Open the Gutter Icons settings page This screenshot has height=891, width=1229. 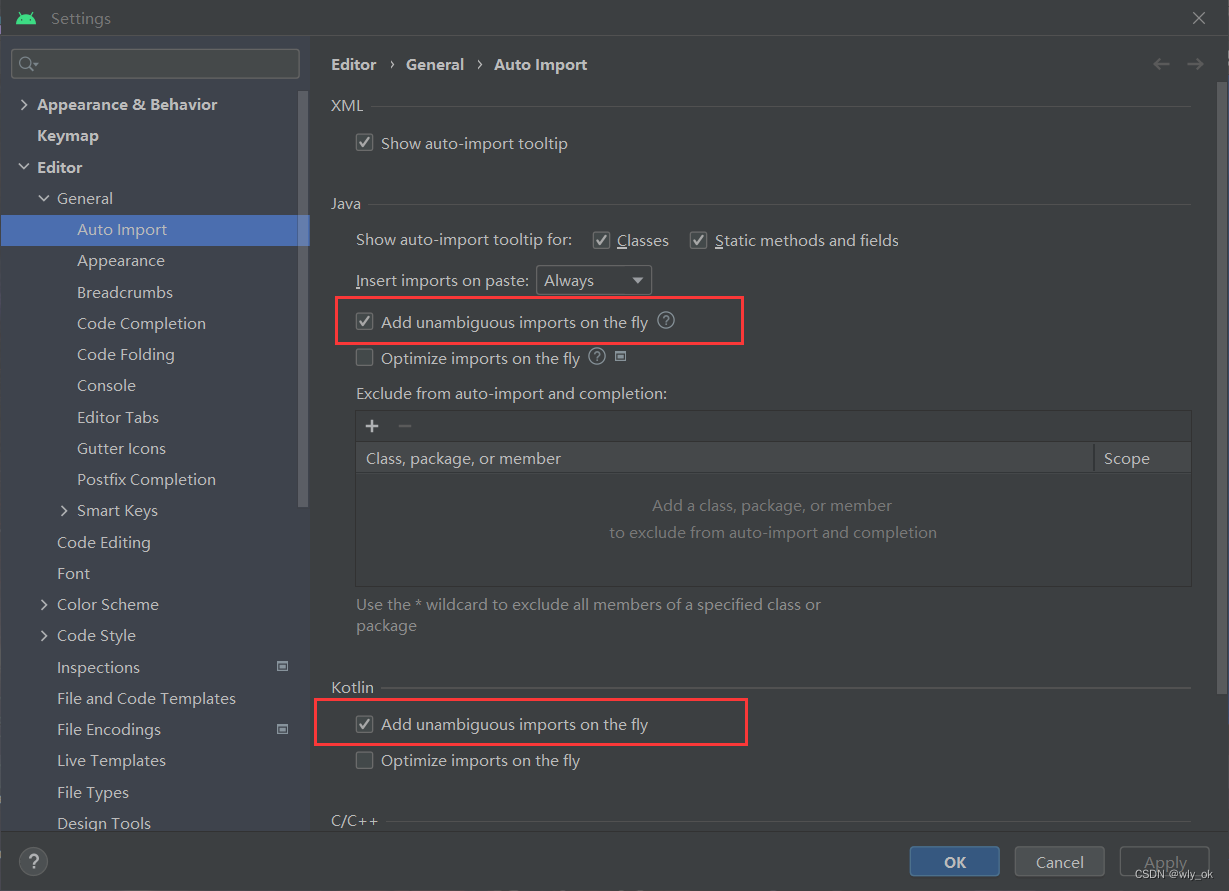pos(121,448)
